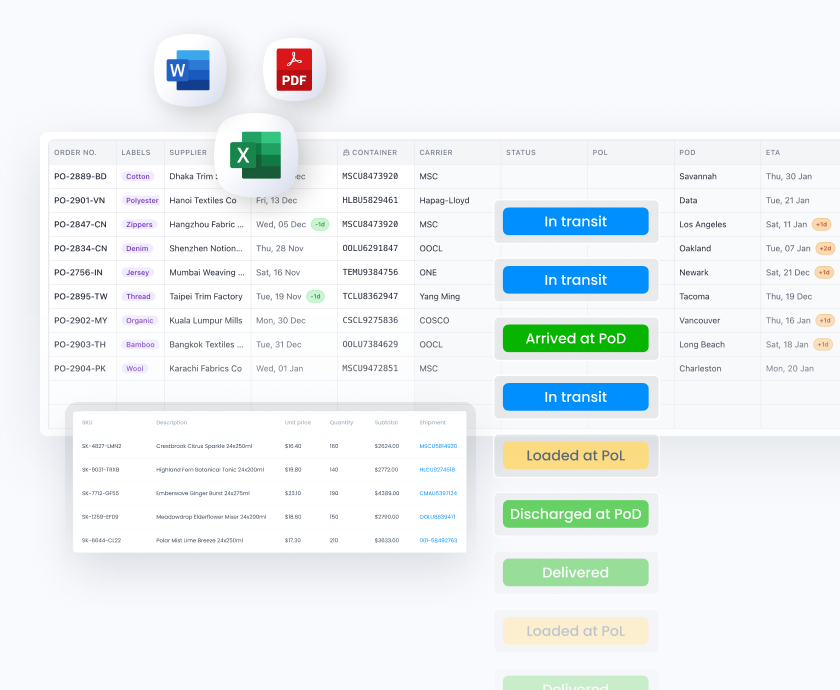Screen dimensions: 840x690
Task: Open order PO-2895-TW
Action: 81,296
